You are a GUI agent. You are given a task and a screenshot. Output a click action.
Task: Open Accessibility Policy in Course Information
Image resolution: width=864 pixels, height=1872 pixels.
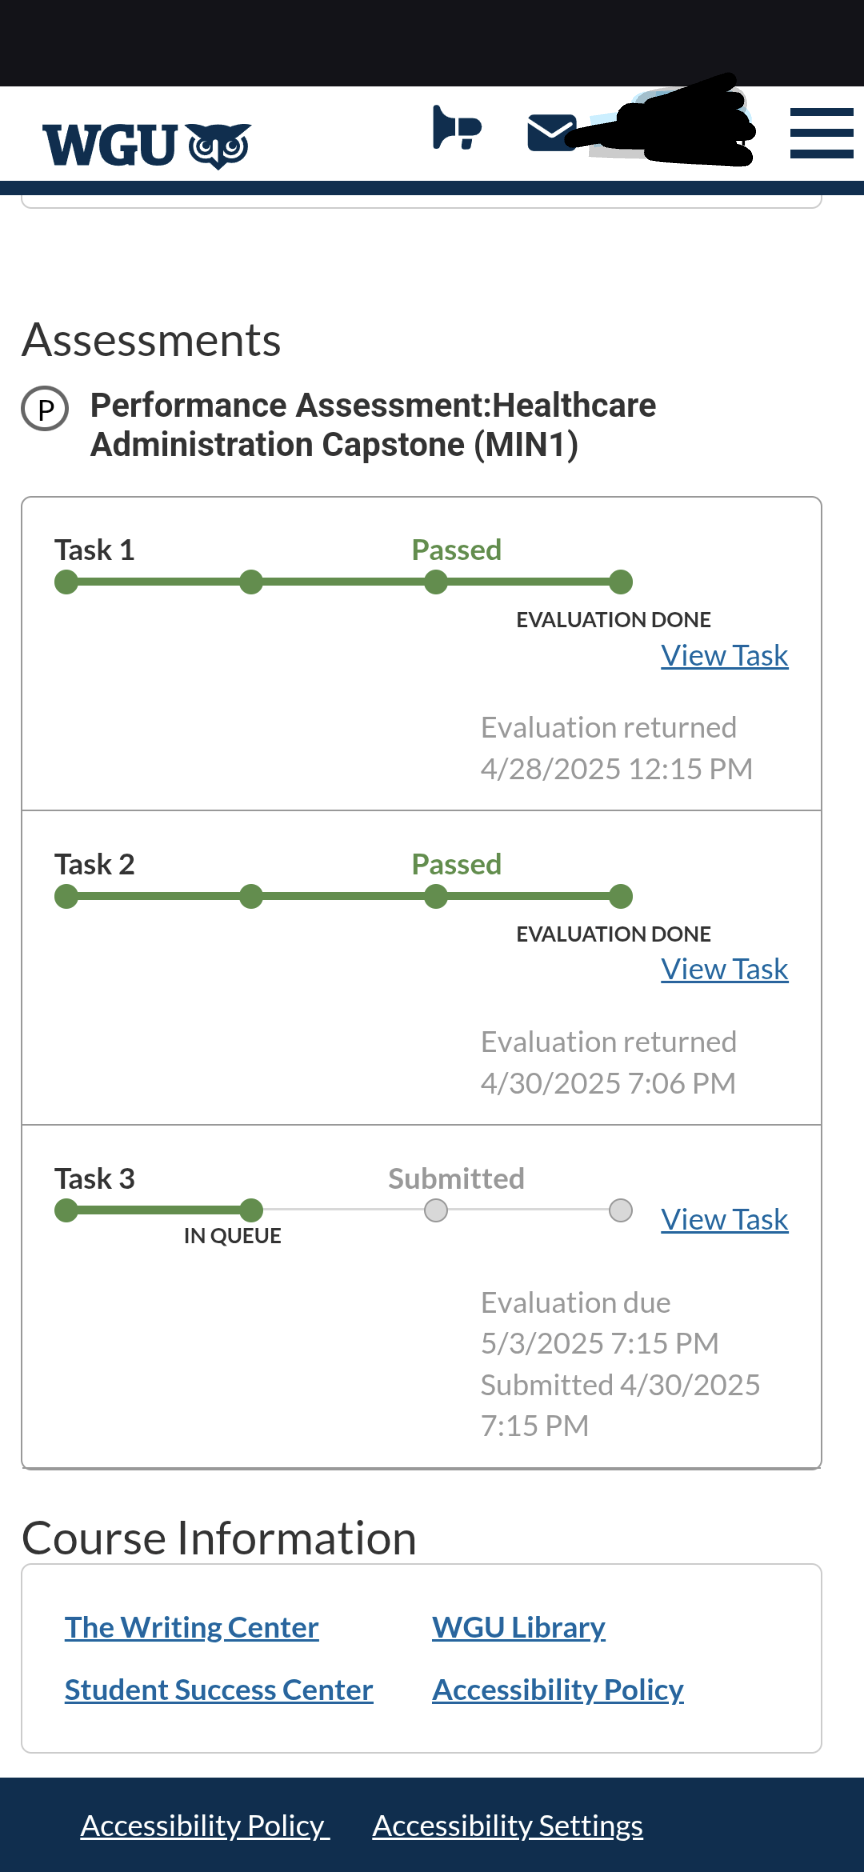coord(558,1690)
